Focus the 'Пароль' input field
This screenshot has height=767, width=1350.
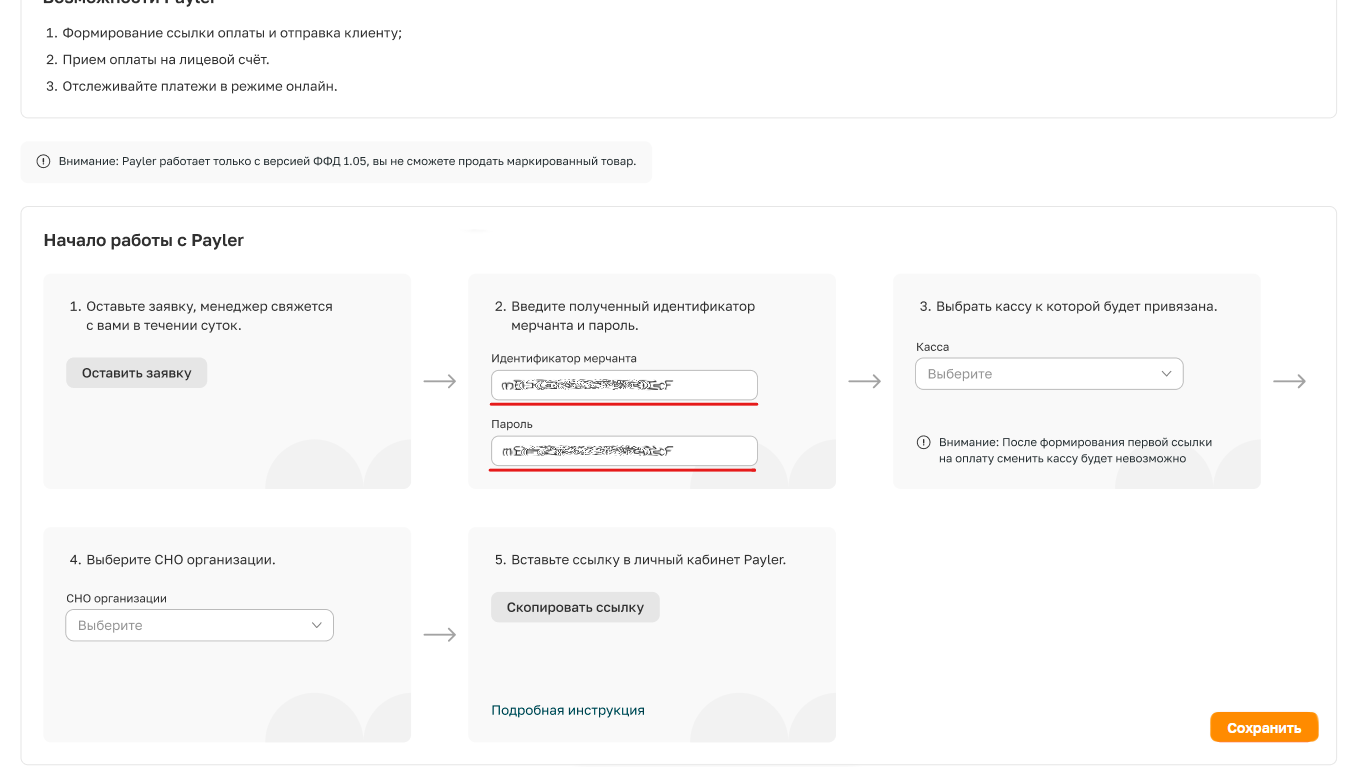tap(624, 451)
